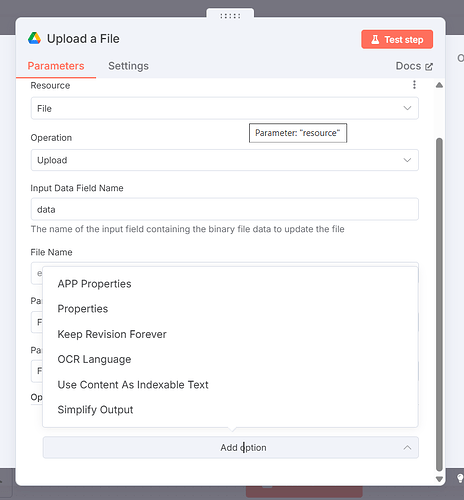This screenshot has width=464, height=500.
Task: Run the Test step button
Action: pos(397,39)
